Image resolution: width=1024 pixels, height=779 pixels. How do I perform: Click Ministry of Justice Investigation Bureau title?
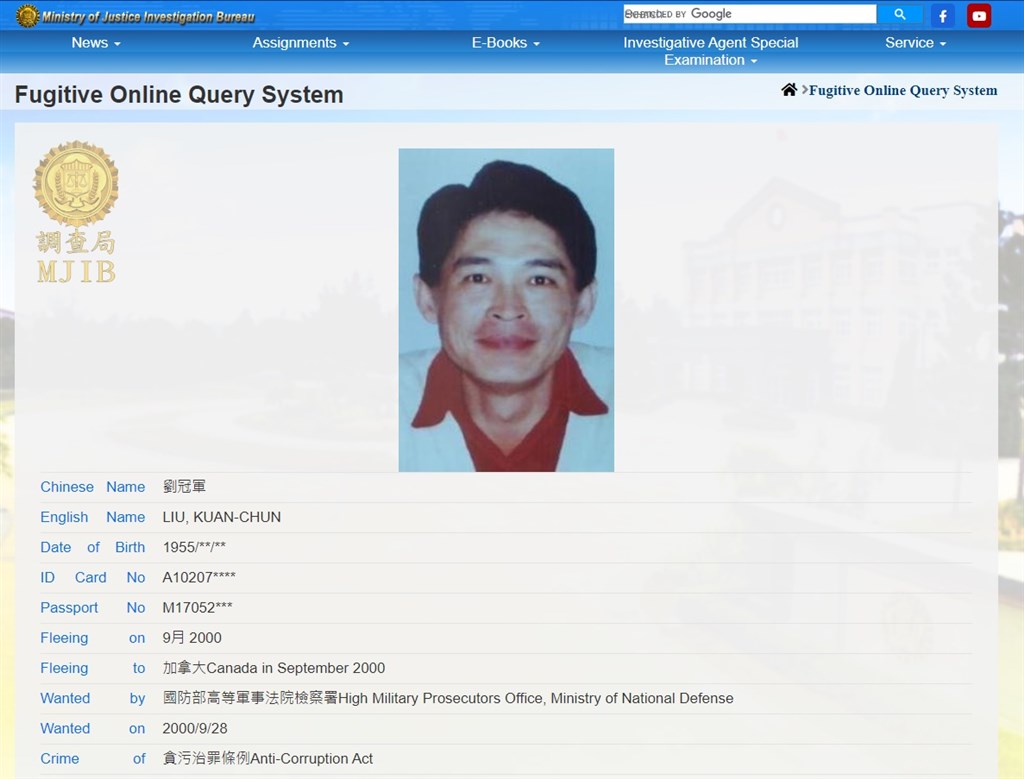[x=148, y=16]
